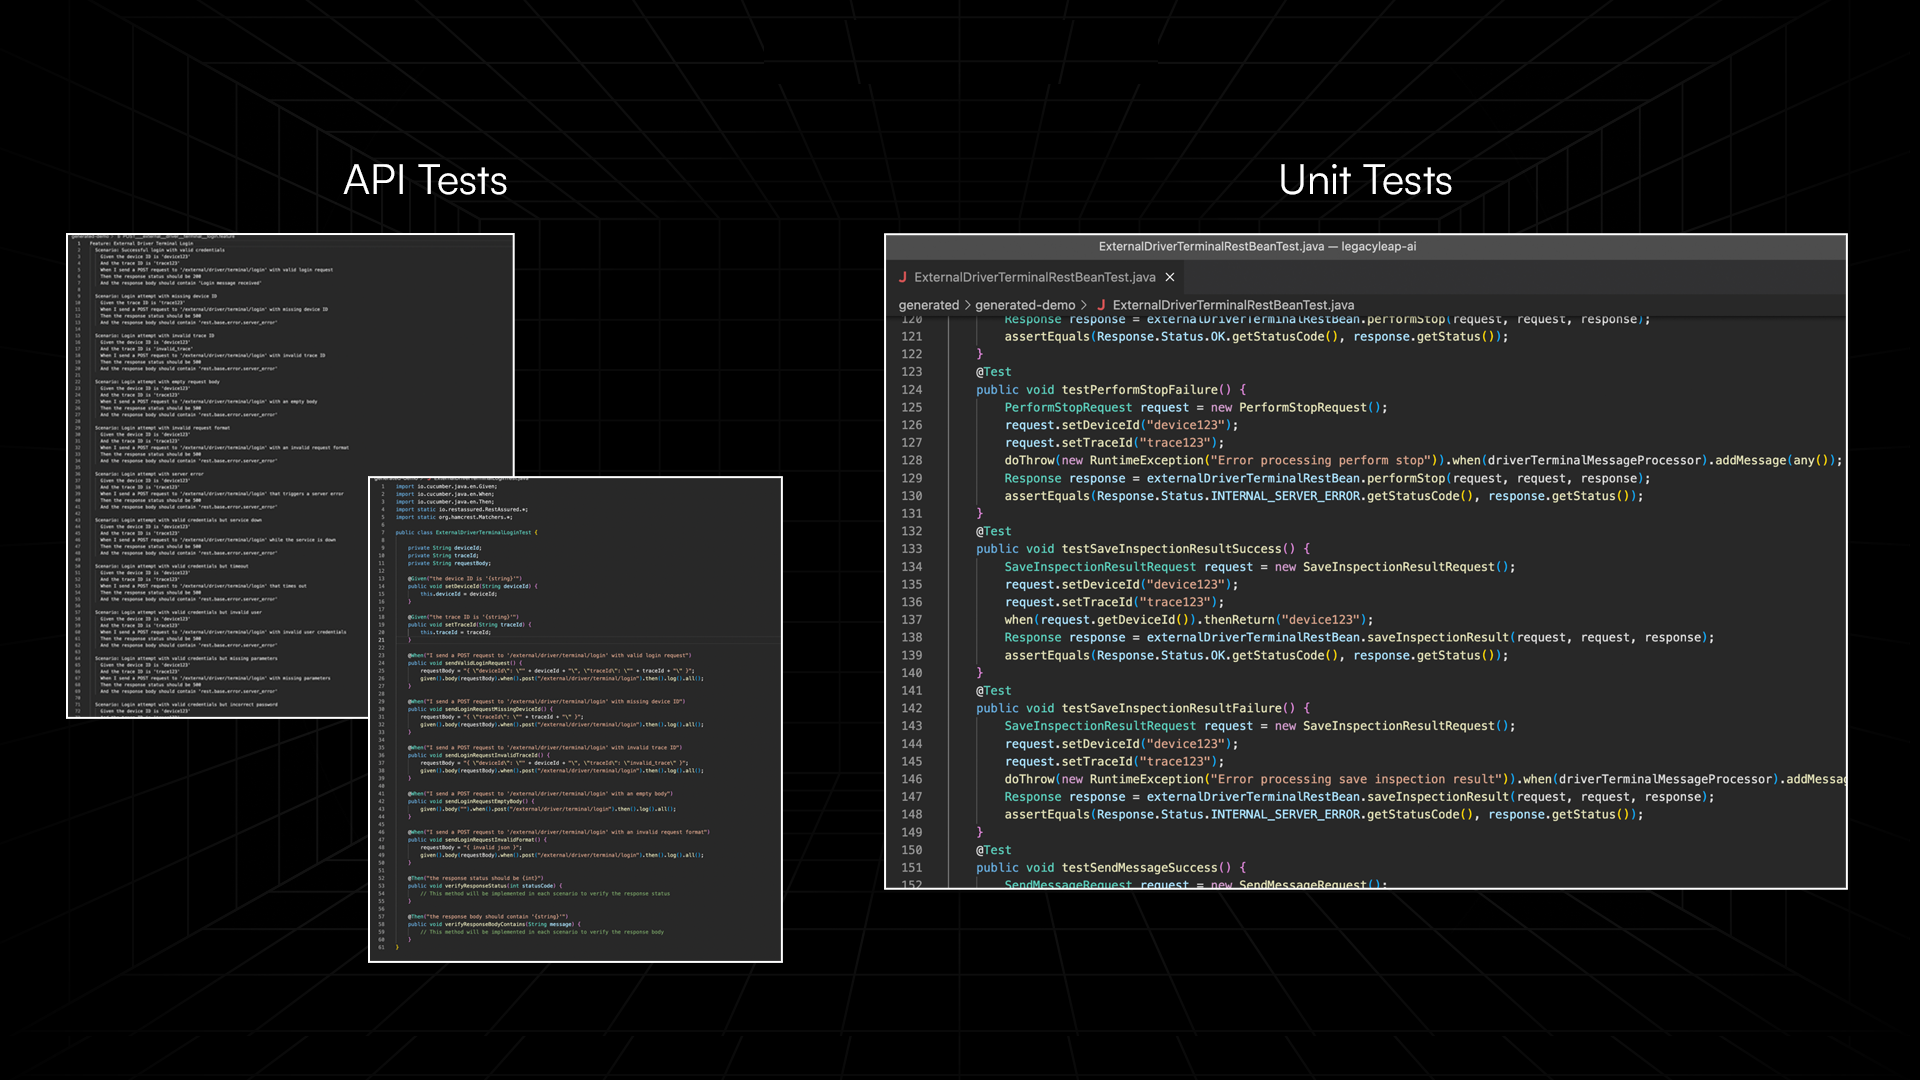
Task: Click the chevron after 'generated' in breadcrumbs
Action: coord(967,305)
